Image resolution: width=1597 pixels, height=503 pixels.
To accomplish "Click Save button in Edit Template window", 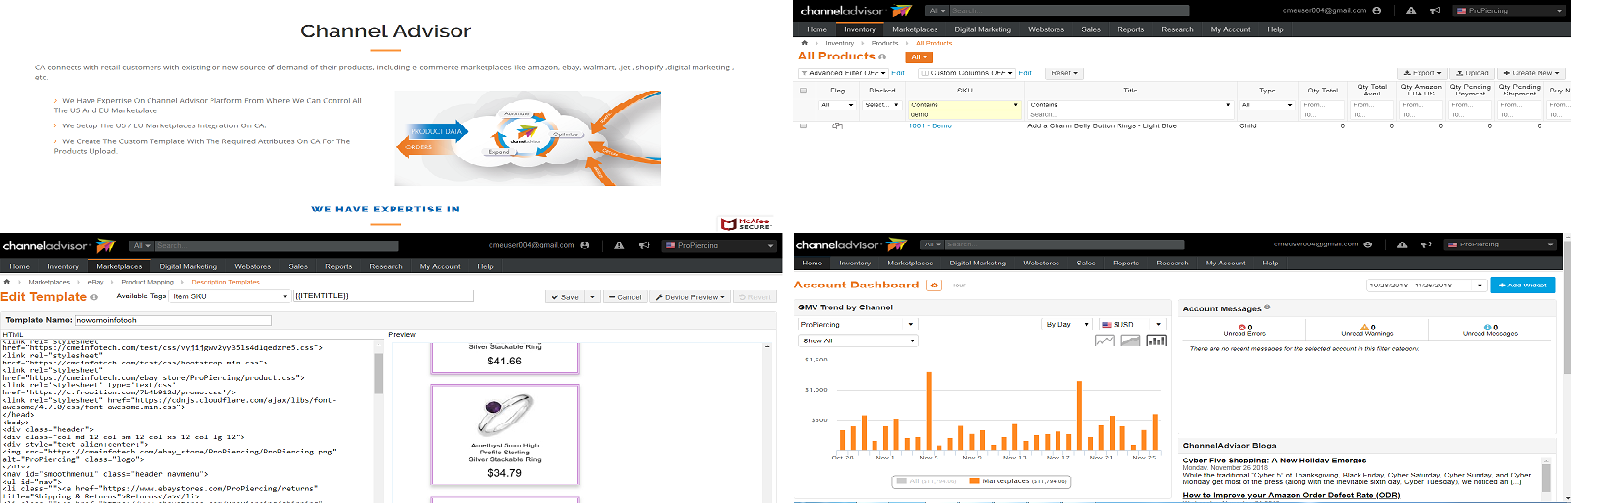I will click(566, 297).
